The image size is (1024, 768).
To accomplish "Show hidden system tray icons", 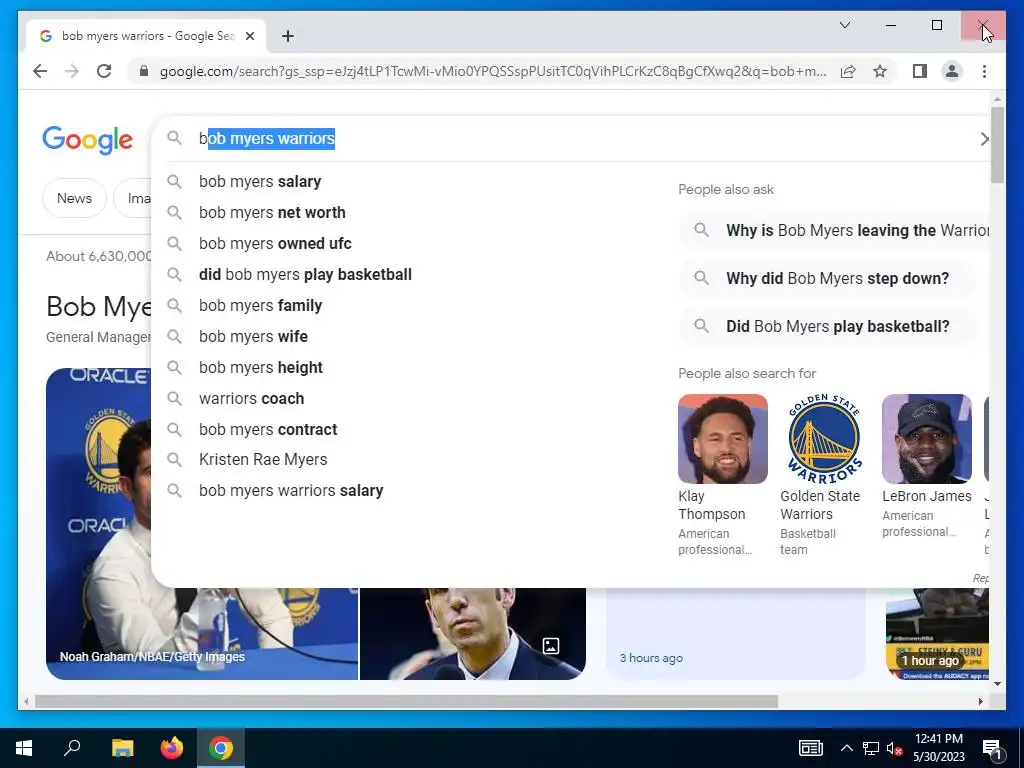I will point(846,748).
